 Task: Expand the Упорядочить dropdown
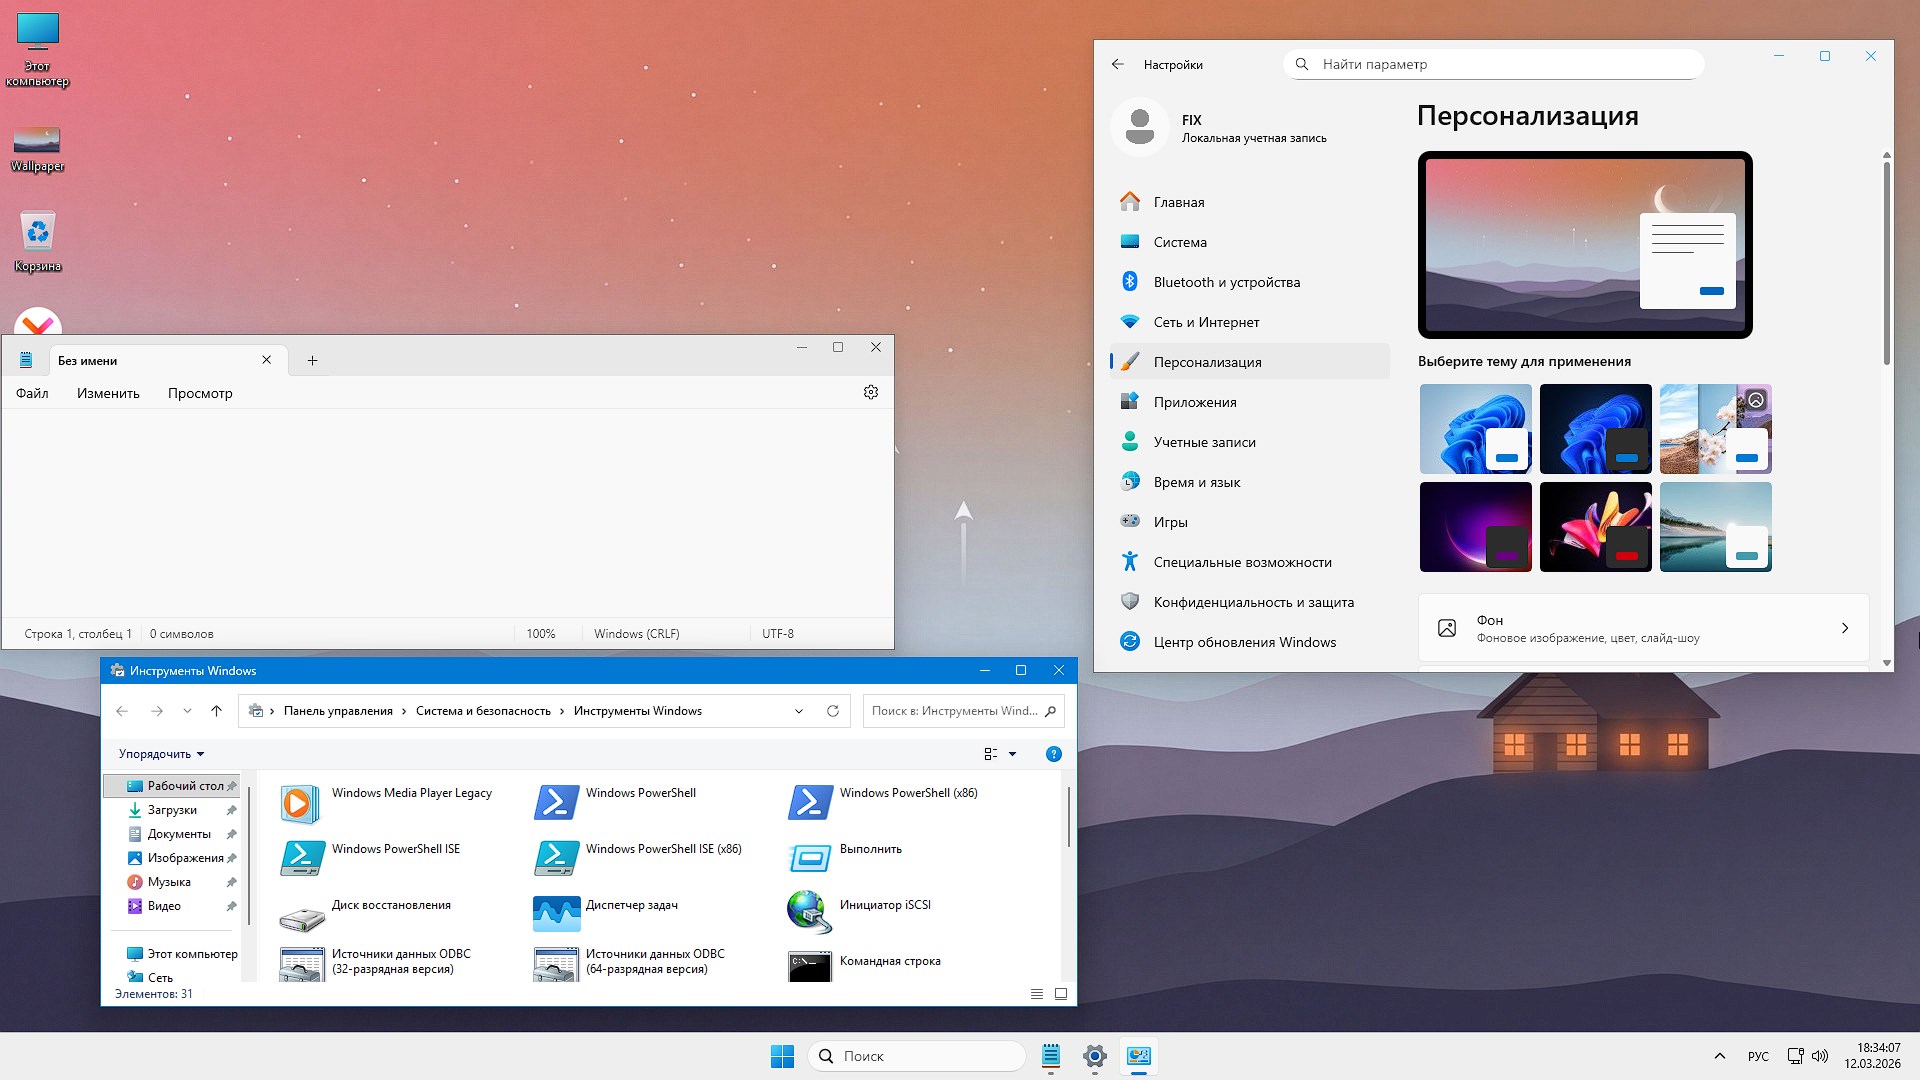160,754
